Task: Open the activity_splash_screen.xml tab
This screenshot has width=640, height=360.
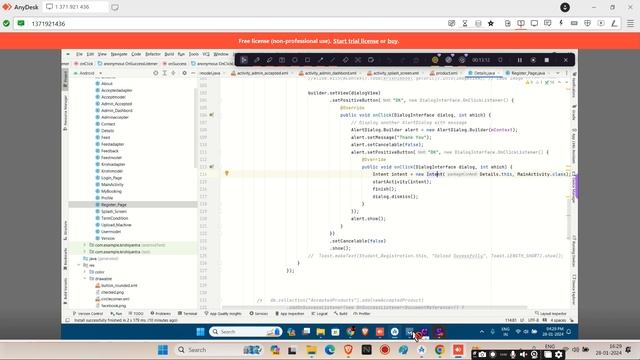Action: [396, 73]
